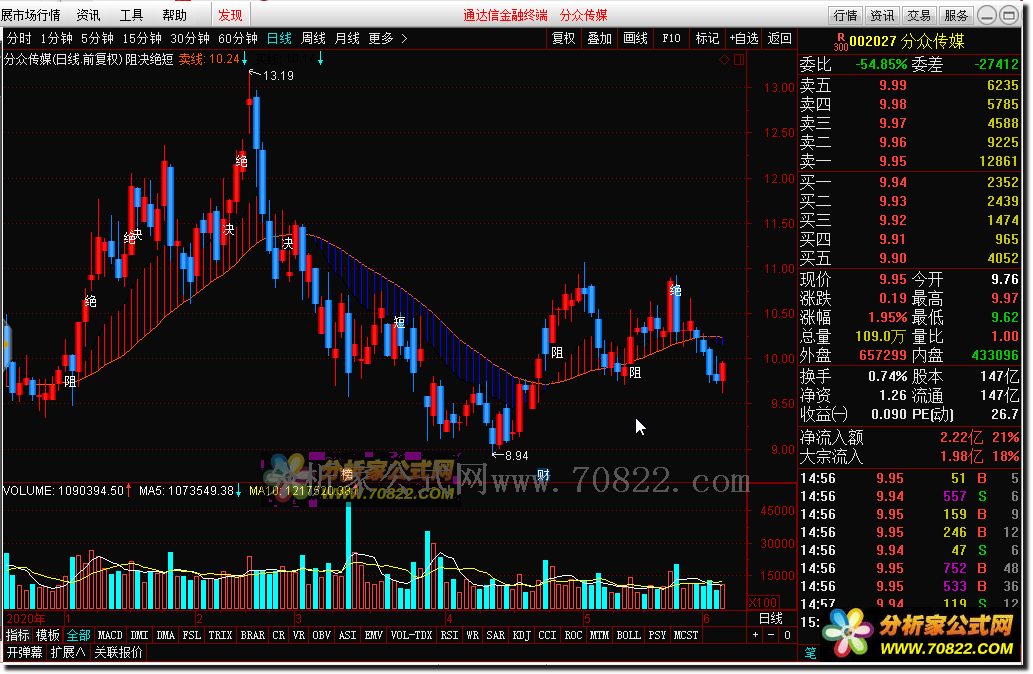Select the 日线 daily period
1033x674 pixels.
coord(279,39)
